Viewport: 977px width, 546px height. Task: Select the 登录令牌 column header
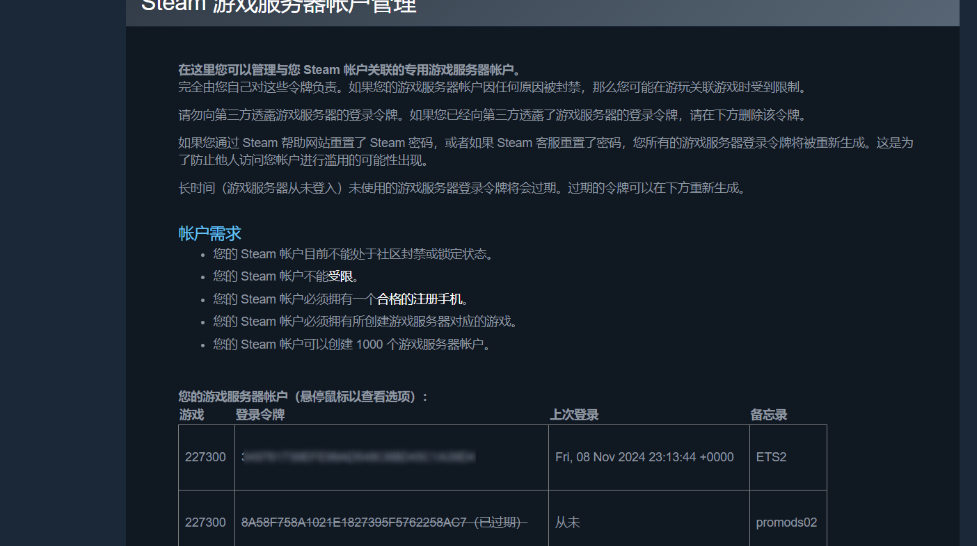tap(260, 414)
